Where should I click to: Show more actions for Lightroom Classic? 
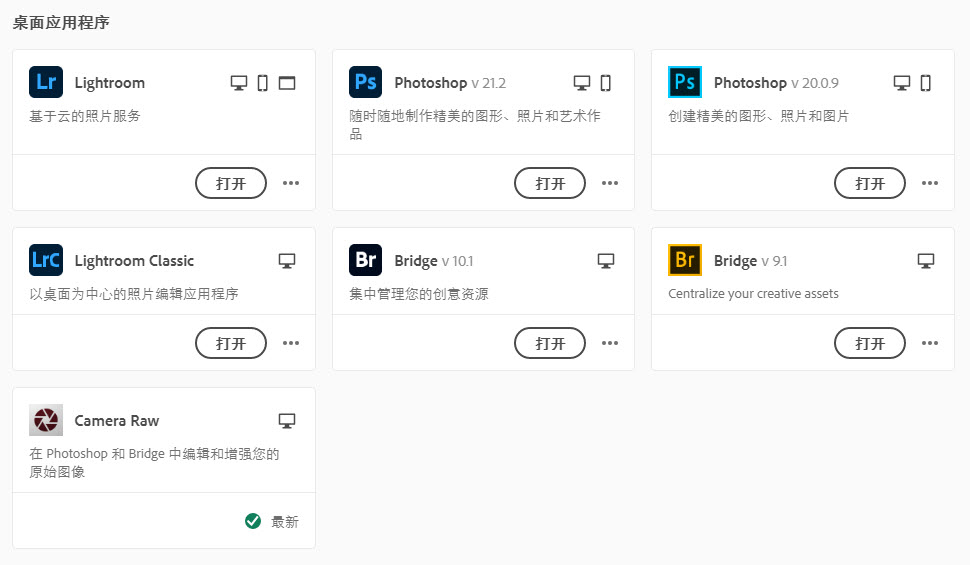tap(291, 343)
